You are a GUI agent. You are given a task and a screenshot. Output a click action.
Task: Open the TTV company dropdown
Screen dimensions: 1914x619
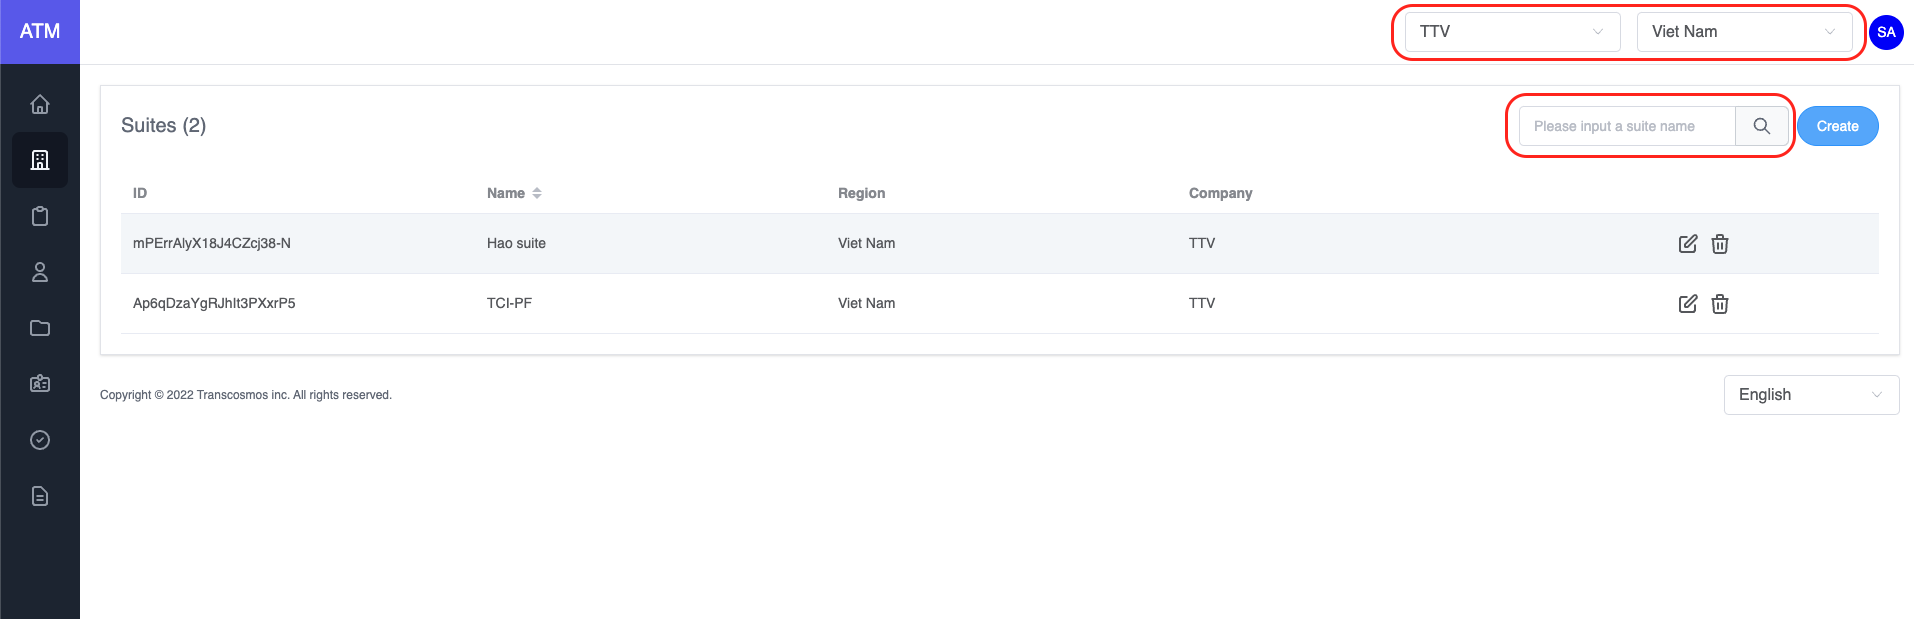1512,32
